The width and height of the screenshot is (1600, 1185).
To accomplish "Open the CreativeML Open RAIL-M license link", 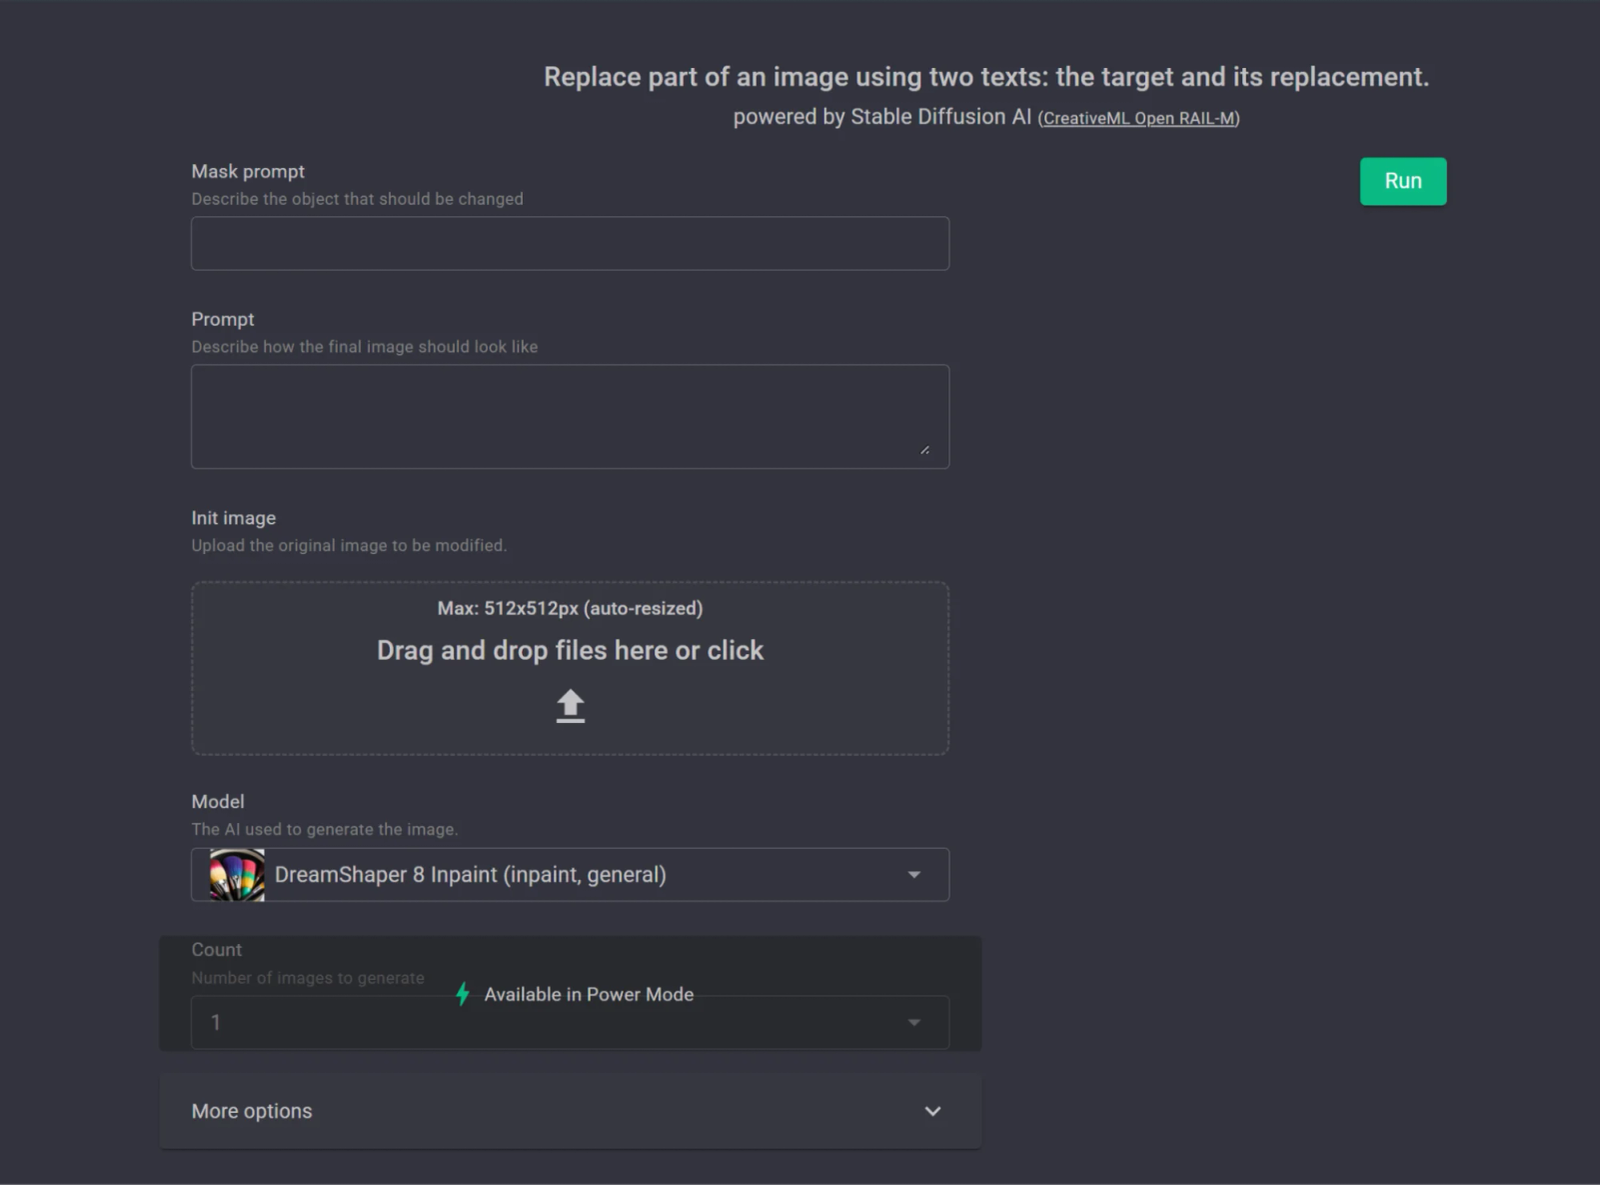I will [1139, 118].
